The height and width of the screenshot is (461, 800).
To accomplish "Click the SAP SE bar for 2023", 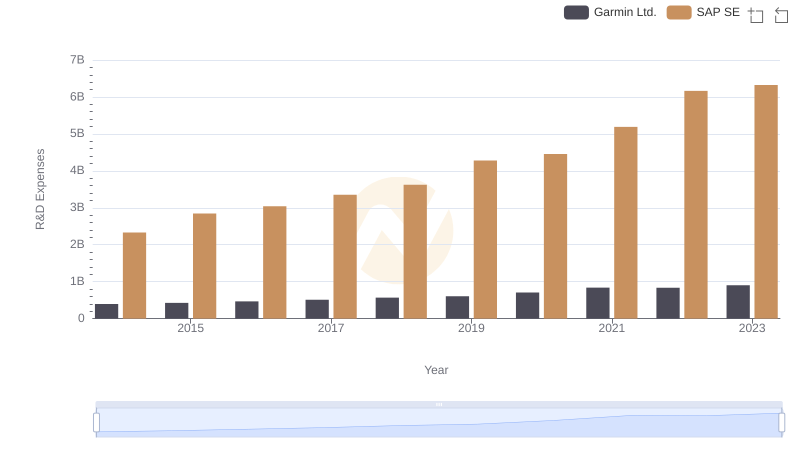I will pyautogui.click(x=766, y=202).
